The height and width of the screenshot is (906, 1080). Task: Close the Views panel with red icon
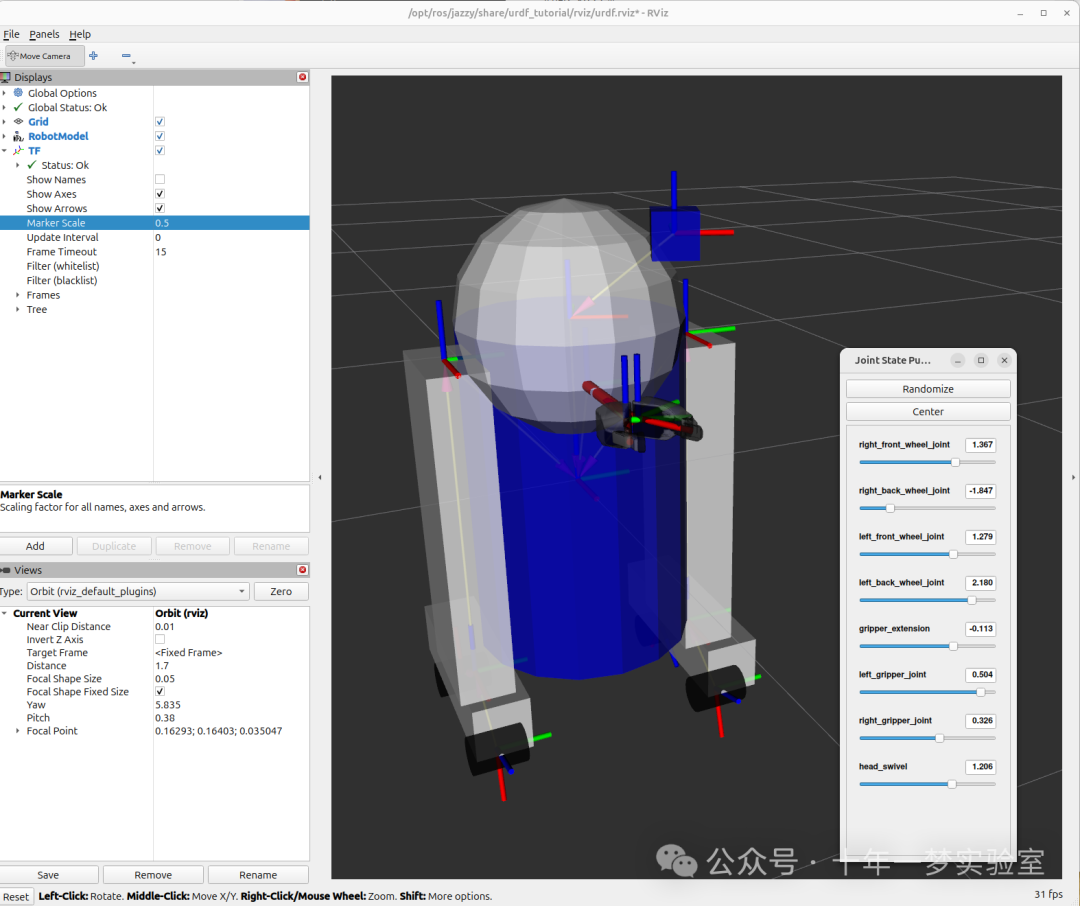point(302,570)
